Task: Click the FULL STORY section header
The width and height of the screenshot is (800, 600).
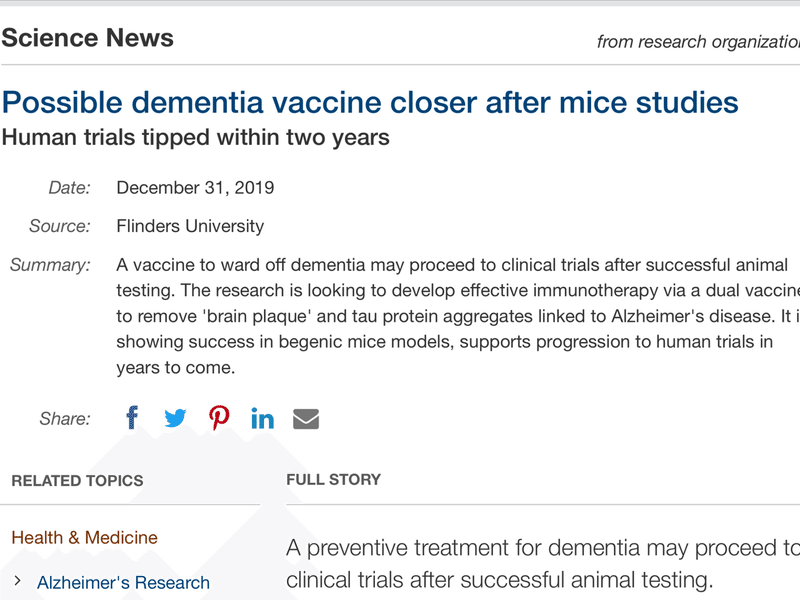Action: pos(333,480)
